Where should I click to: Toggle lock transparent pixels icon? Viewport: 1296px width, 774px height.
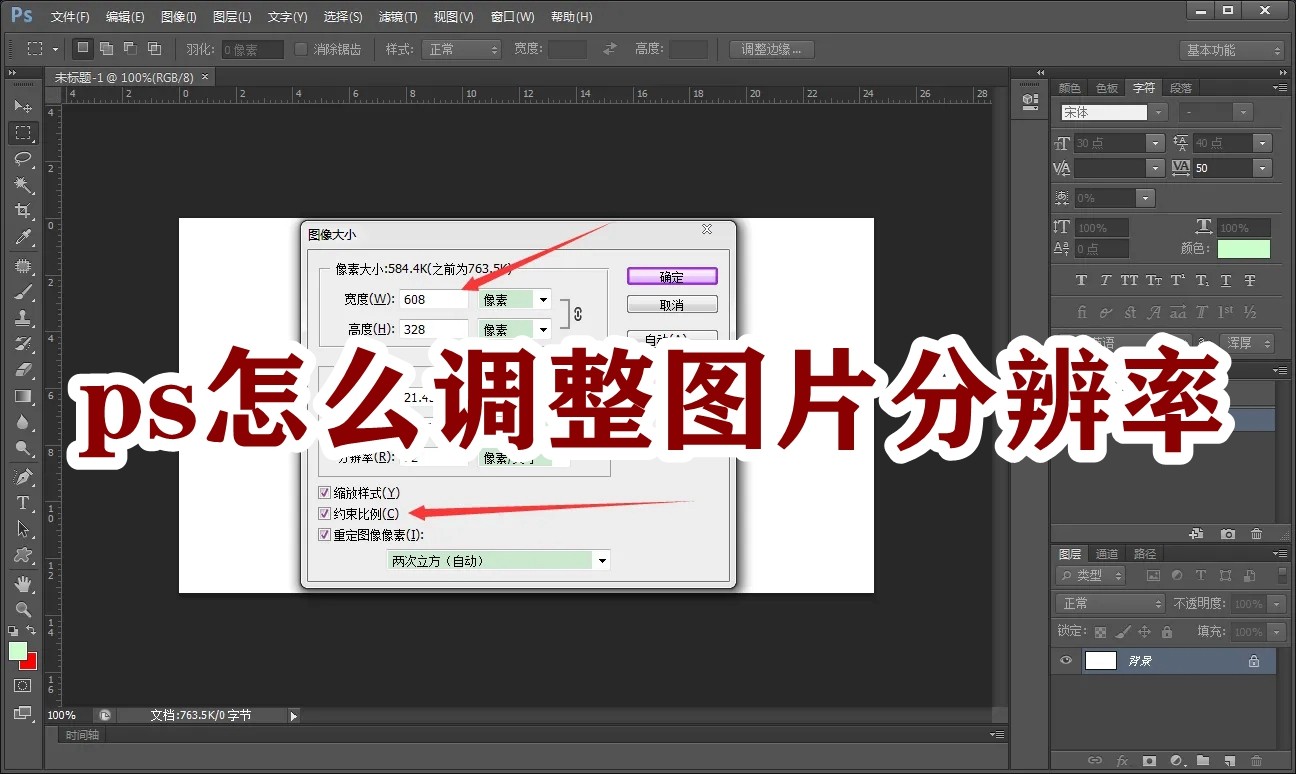click(x=1100, y=632)
